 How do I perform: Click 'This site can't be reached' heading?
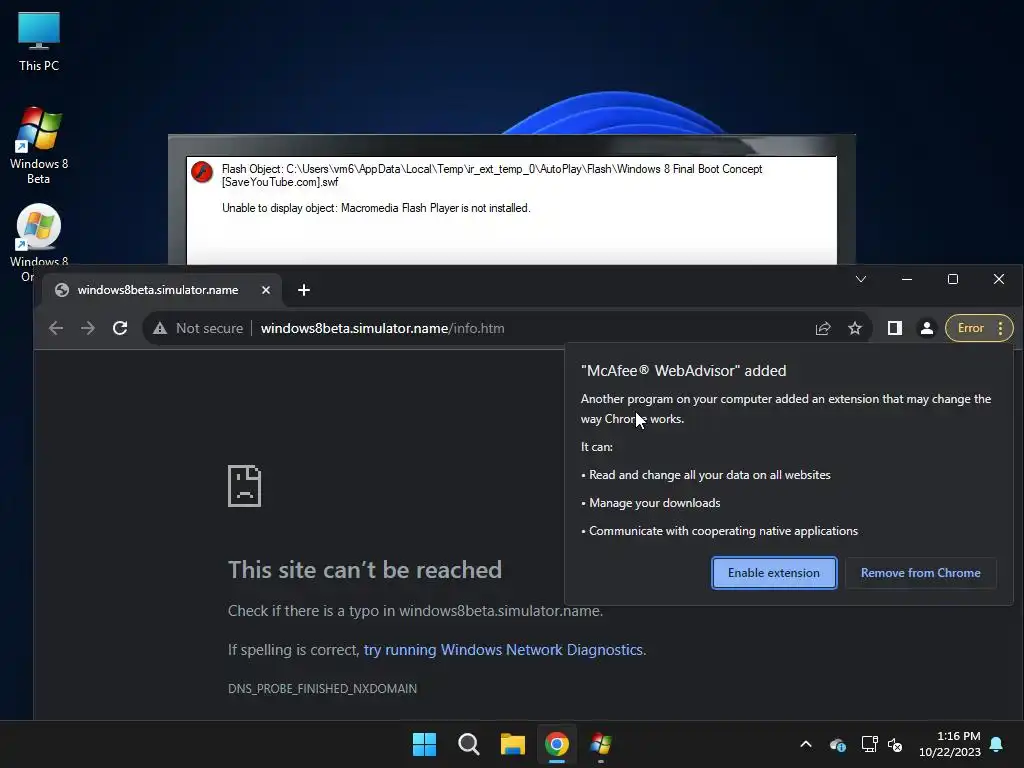pos(364,570)
